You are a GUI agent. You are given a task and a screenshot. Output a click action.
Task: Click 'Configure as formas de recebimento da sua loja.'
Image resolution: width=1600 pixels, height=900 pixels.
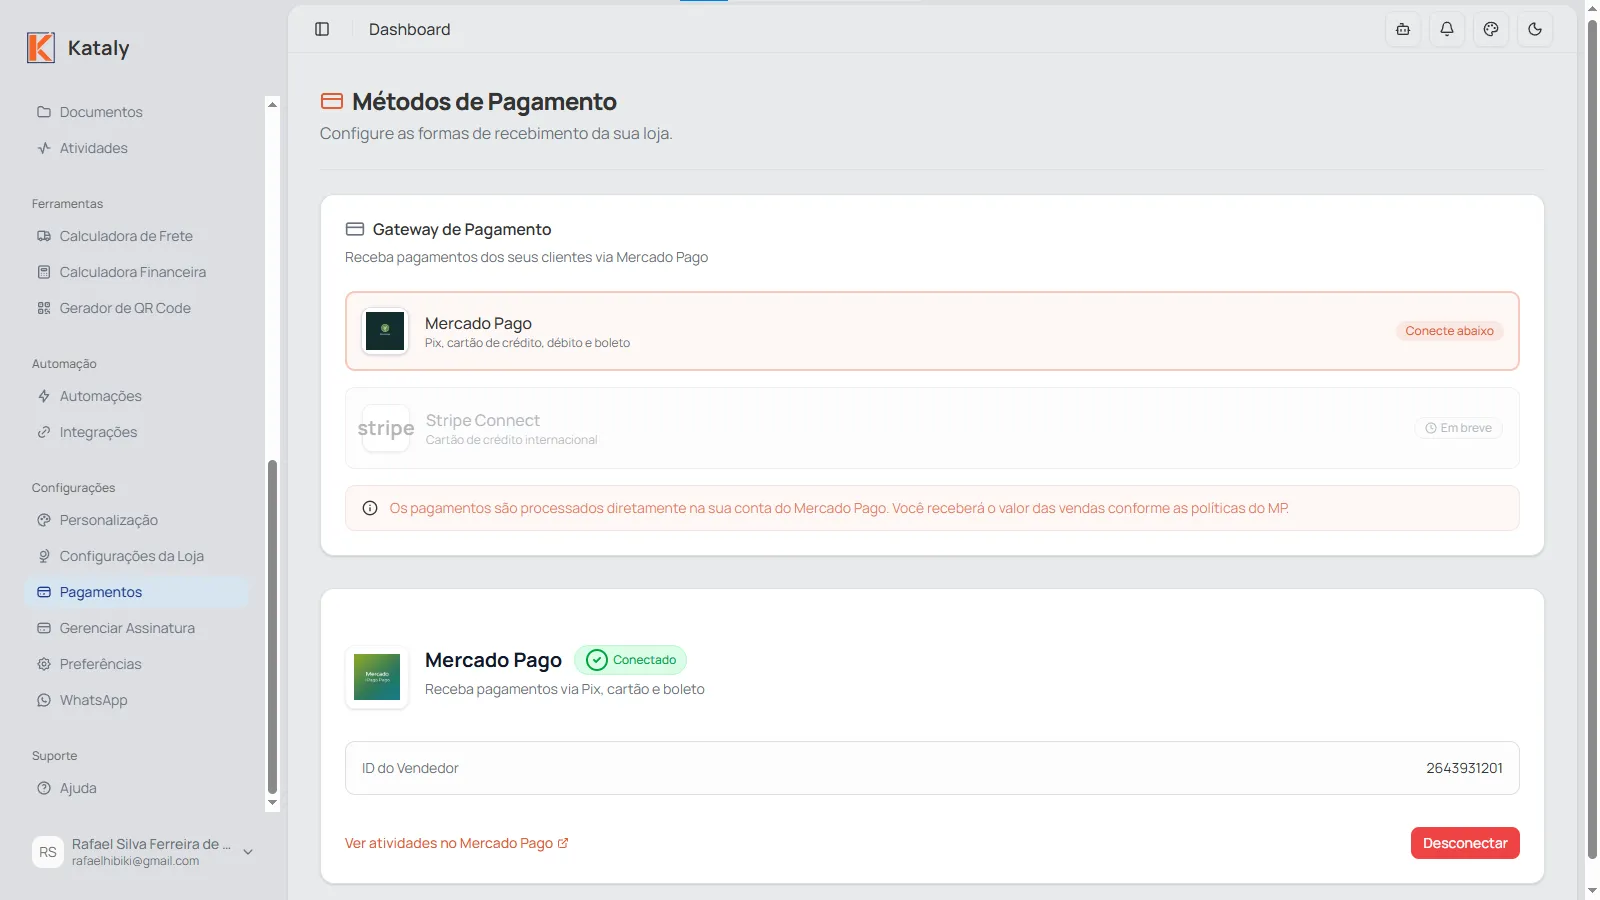pyautogui.click(x=496, y=133)
